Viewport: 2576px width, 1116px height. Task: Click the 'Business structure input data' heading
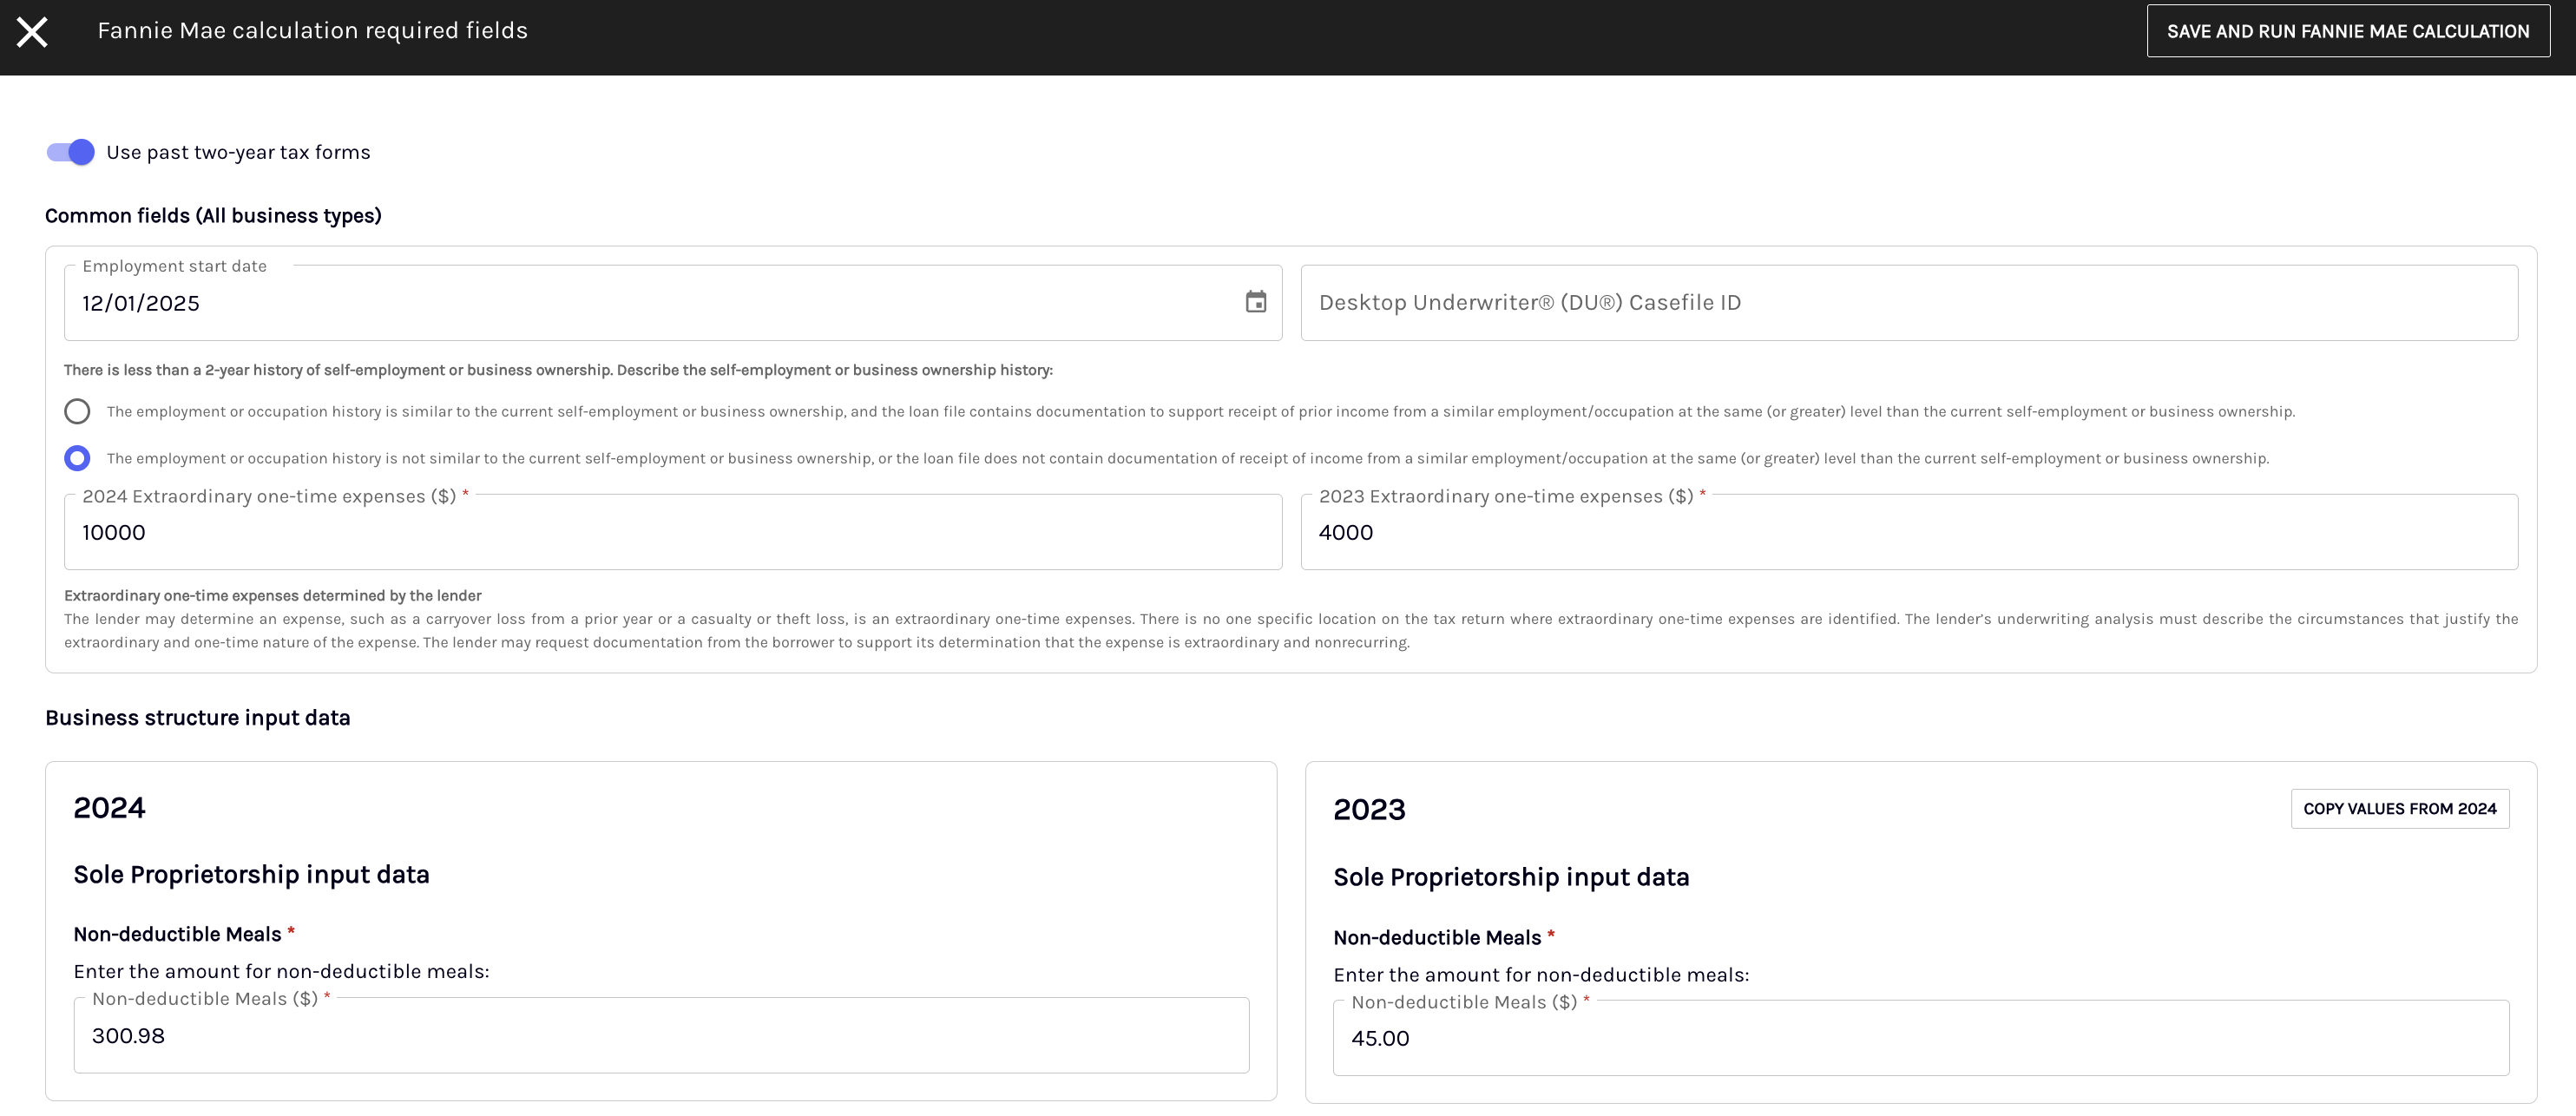click(198, 717)
